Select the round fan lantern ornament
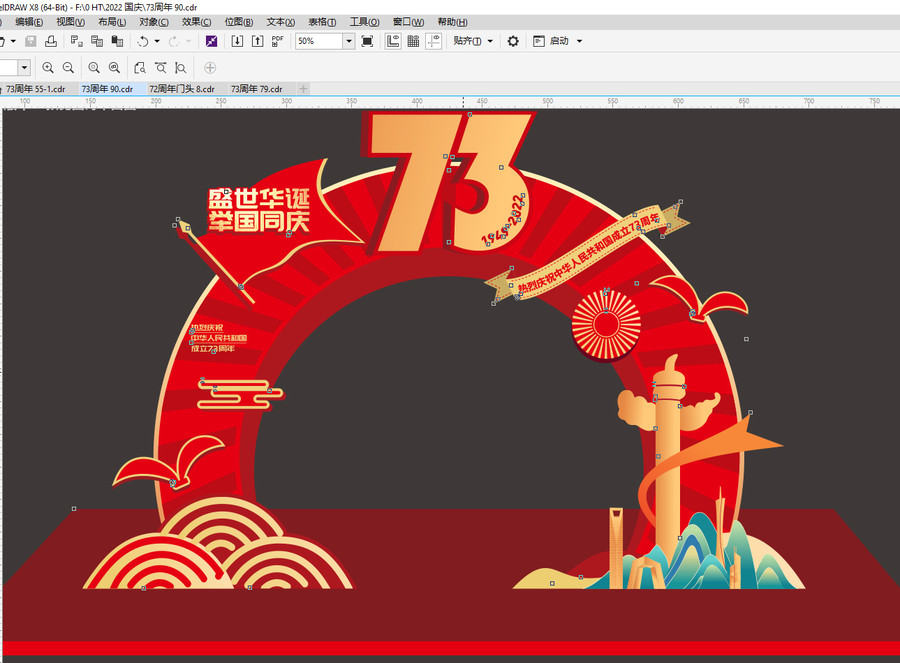This screenshot has width=900, height=663. (x=606, y=325)
